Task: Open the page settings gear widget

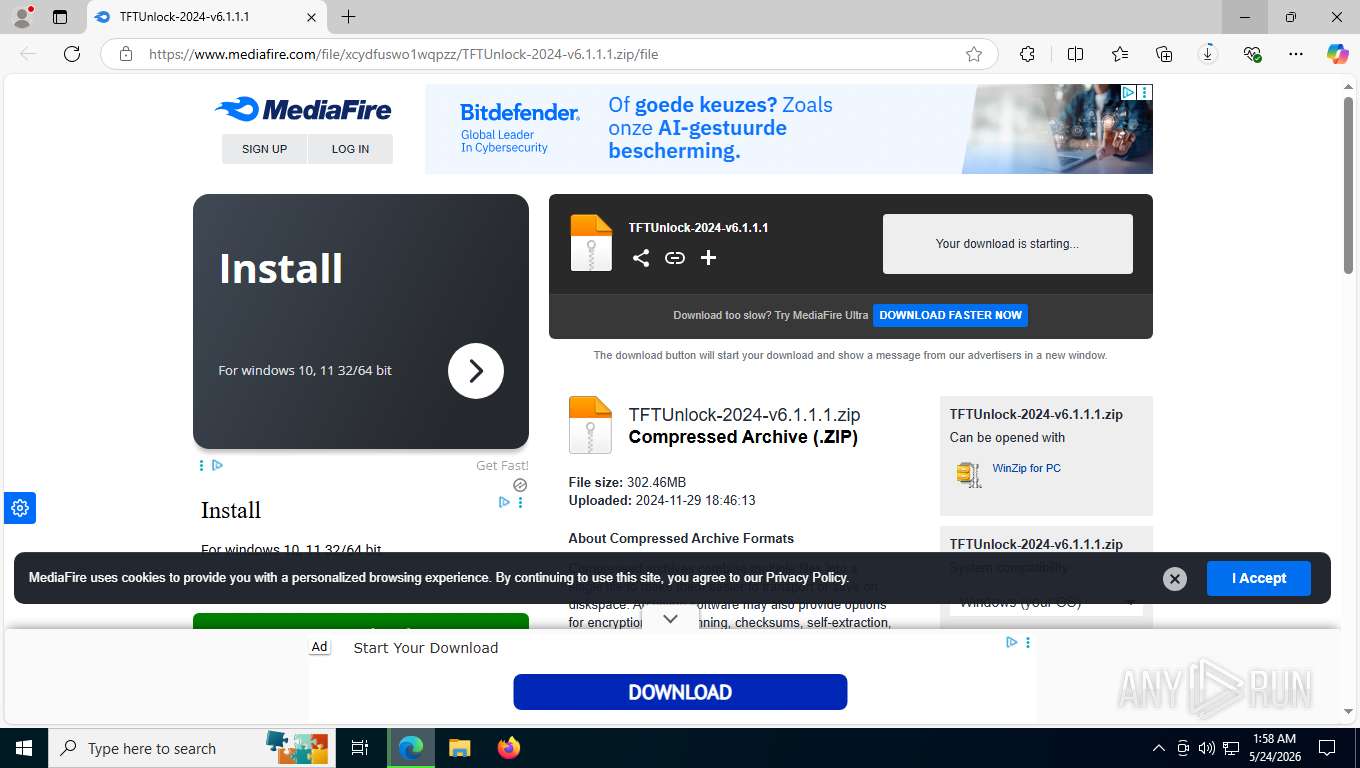Action: (x=20, y=508)
